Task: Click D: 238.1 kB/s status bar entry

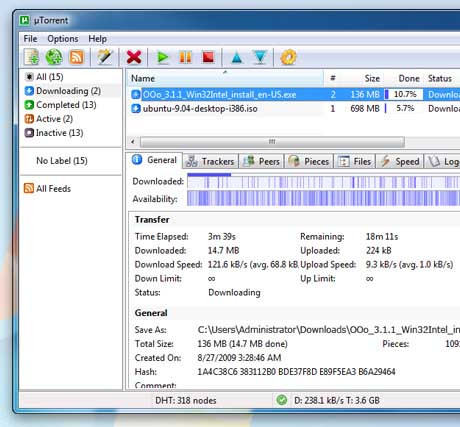Action: pyautogui.click(x=337, y=400)
